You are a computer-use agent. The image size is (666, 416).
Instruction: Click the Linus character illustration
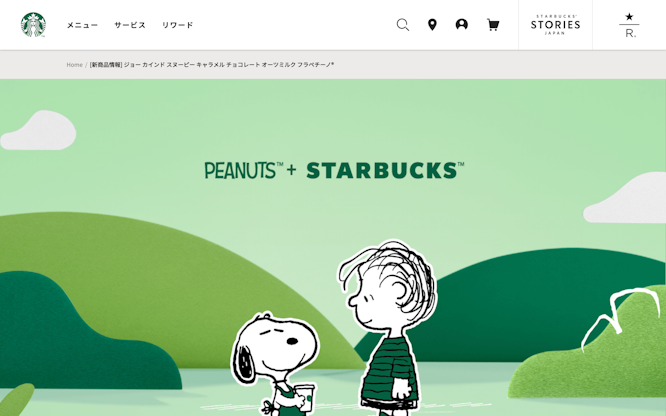click(x=388, y=328)
